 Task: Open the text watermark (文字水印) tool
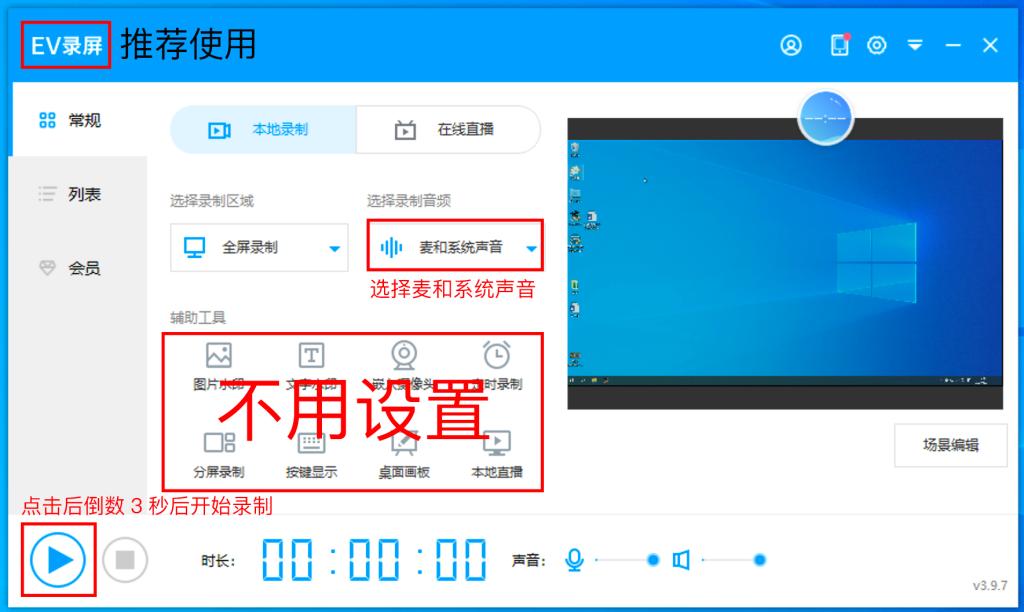(312, 355)
